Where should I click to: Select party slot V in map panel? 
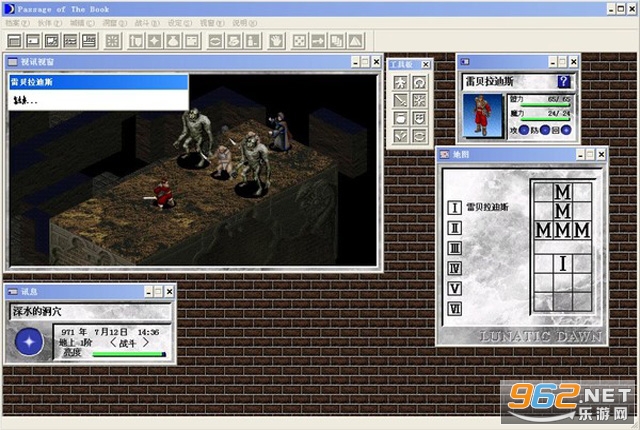pos(455,288)
